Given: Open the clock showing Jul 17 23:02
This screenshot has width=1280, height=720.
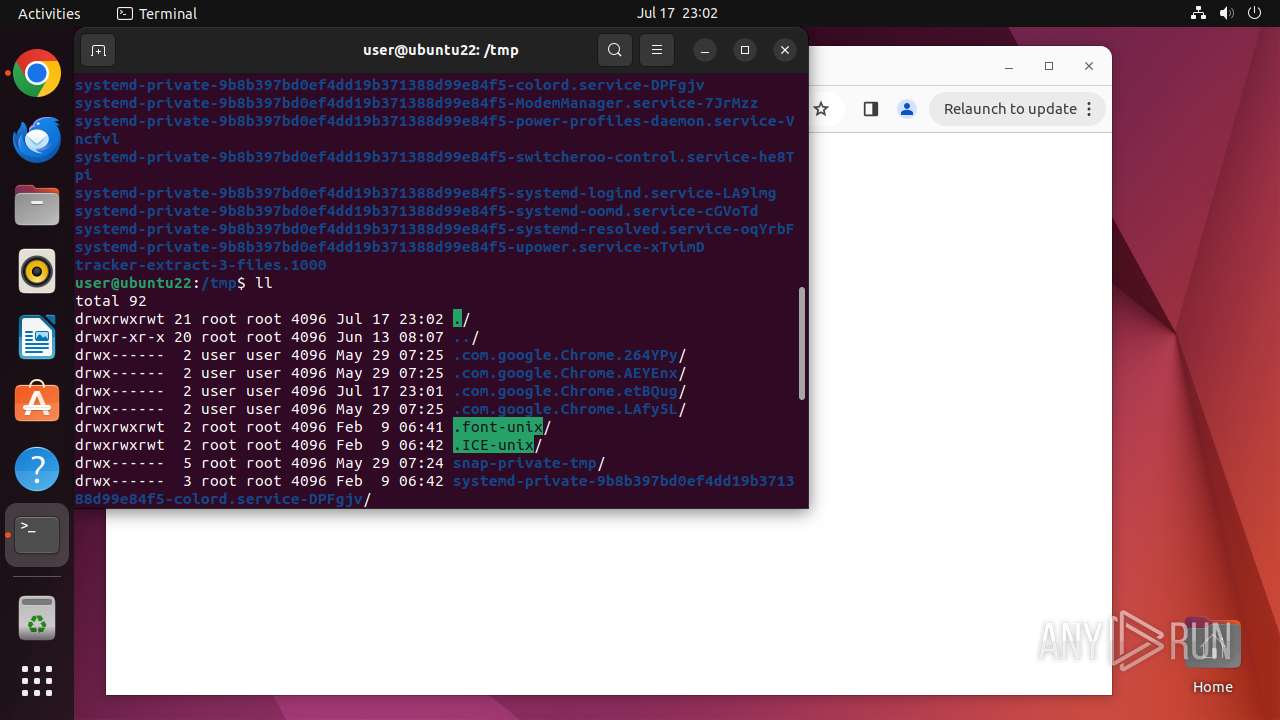Looking at the screenshot, I should [x=677, y=13].
